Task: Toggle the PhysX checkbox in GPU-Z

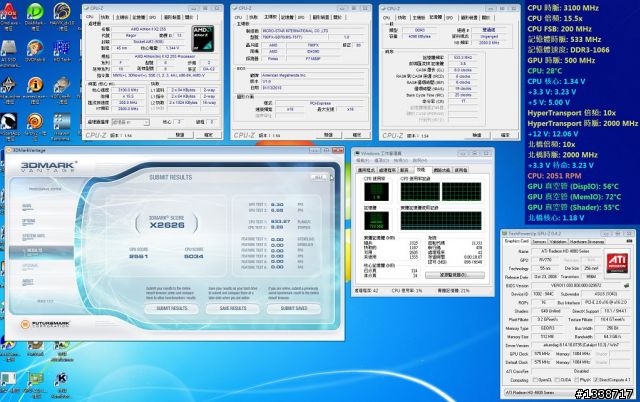Action: click(577, 380)
